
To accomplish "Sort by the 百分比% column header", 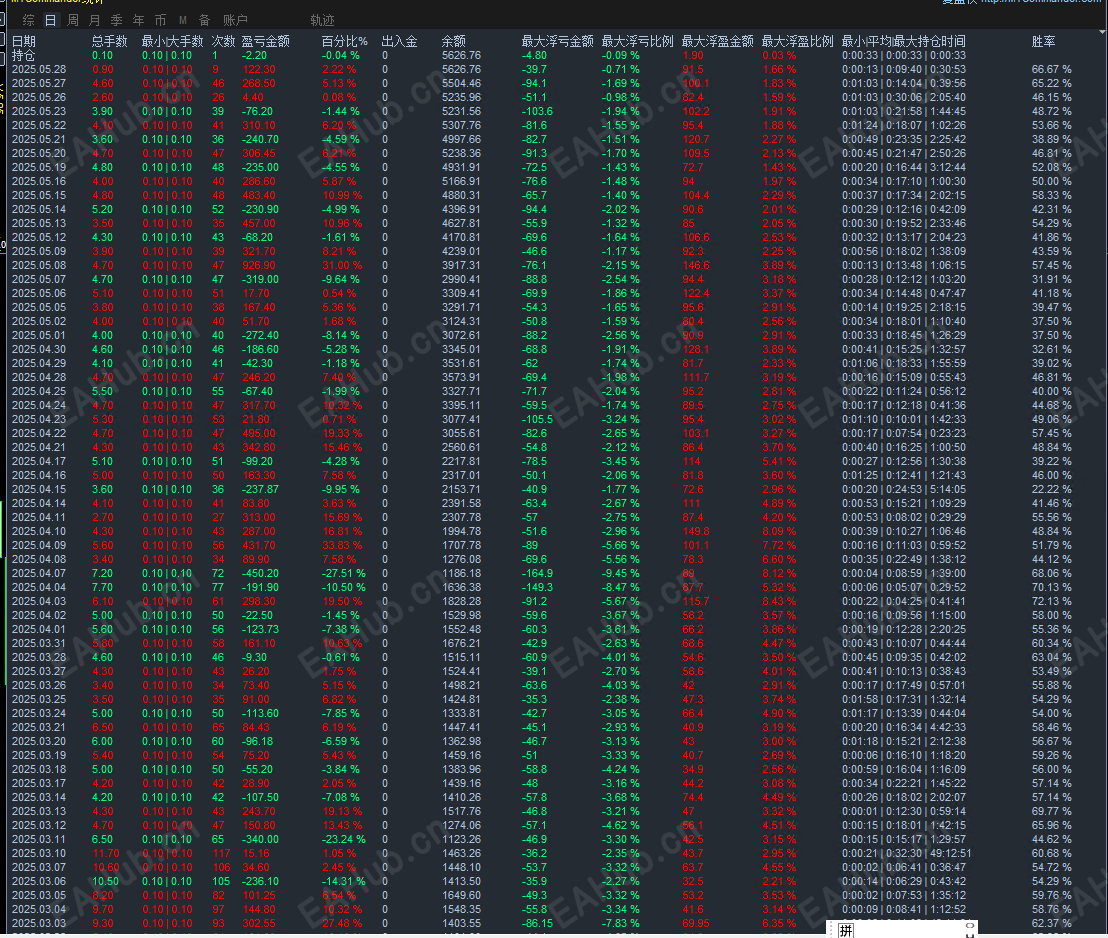I will pyautogui.click(x=345, y=41).
